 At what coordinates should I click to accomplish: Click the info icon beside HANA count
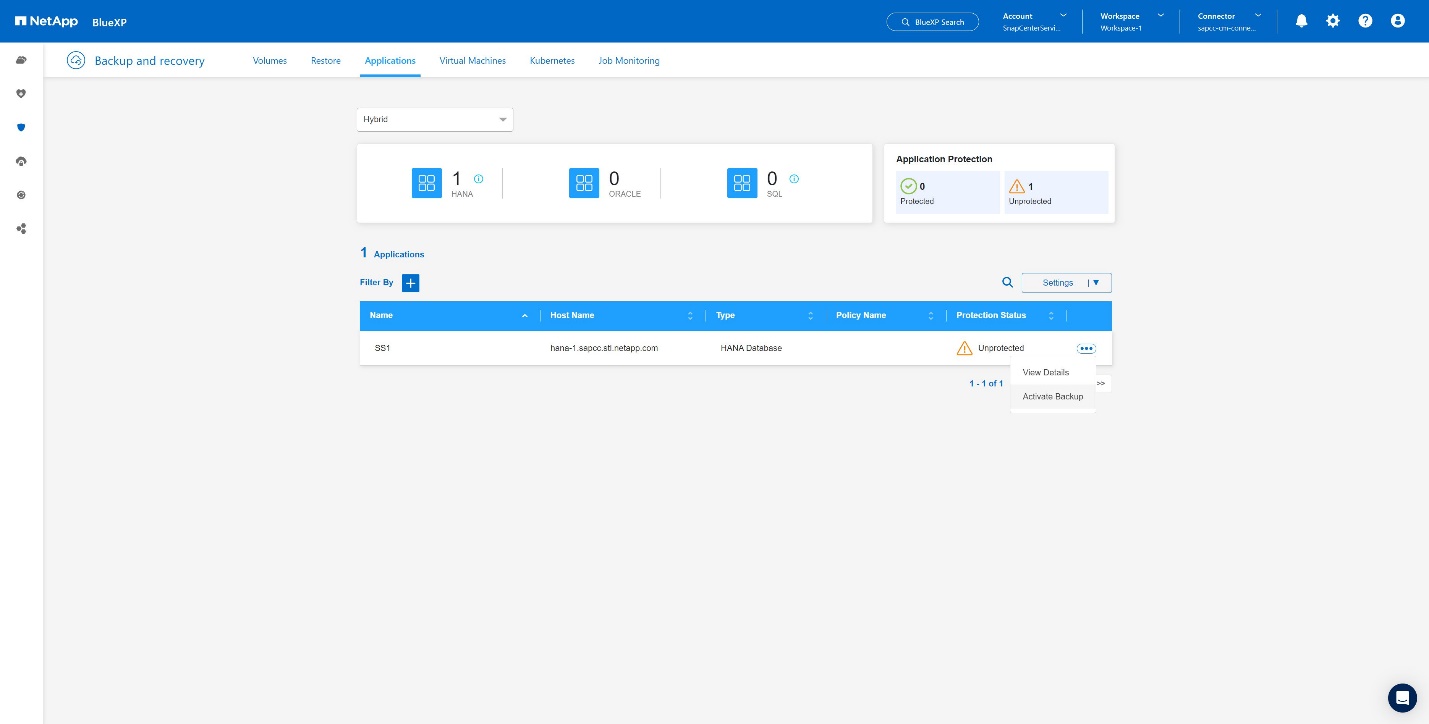pyautogui.click(x=478, y=179)
